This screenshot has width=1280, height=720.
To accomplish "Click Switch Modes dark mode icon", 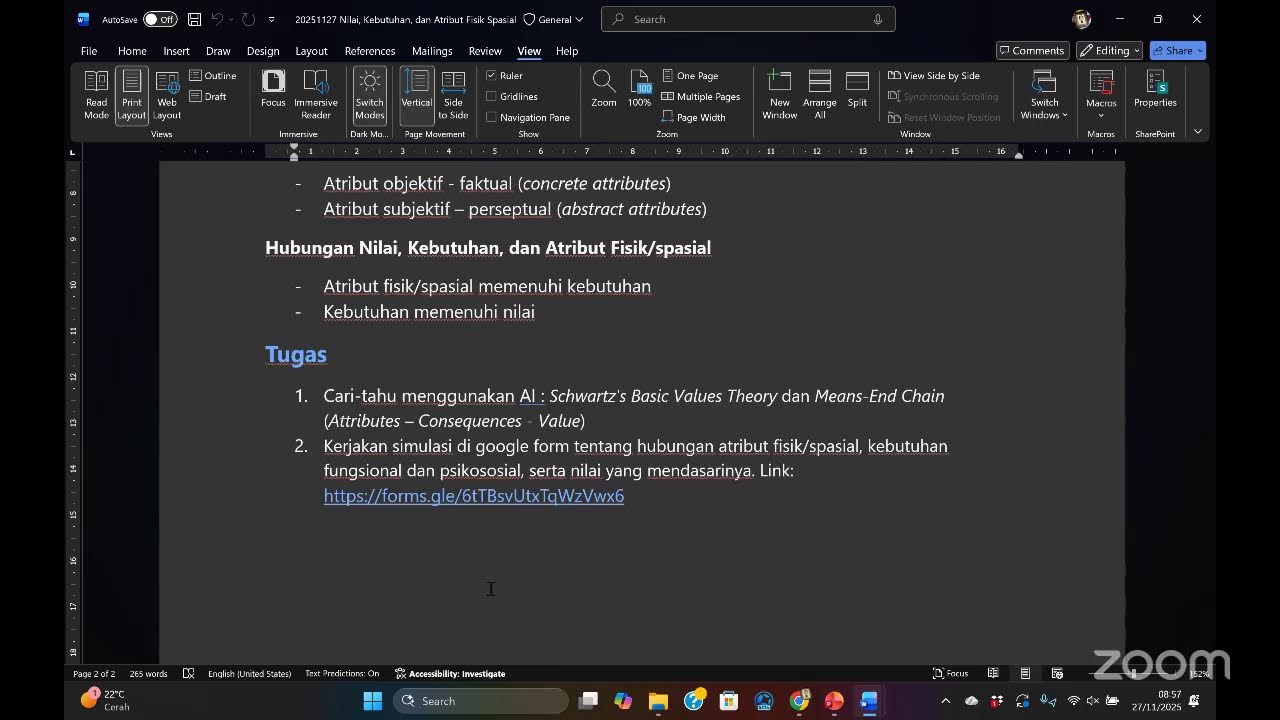I will (x=369, y=95).
